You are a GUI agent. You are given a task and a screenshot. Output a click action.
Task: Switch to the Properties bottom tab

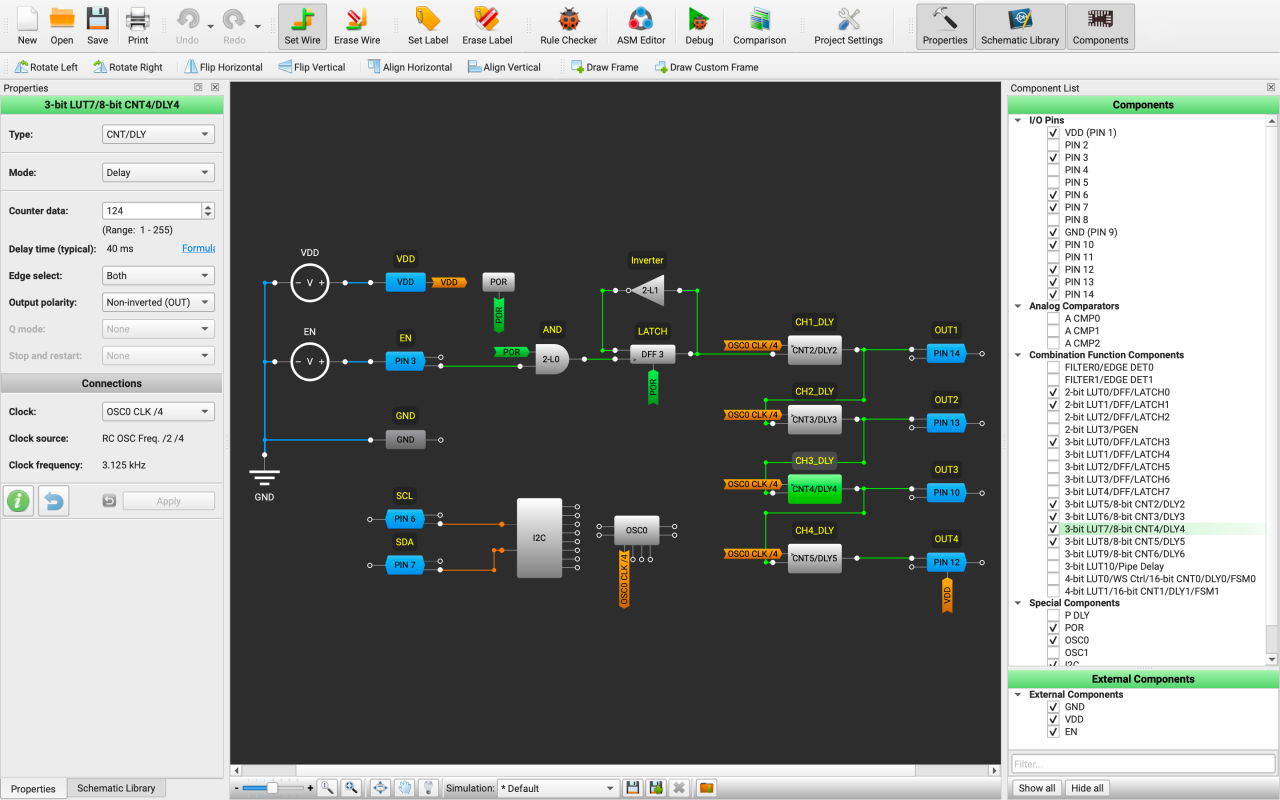33,789
